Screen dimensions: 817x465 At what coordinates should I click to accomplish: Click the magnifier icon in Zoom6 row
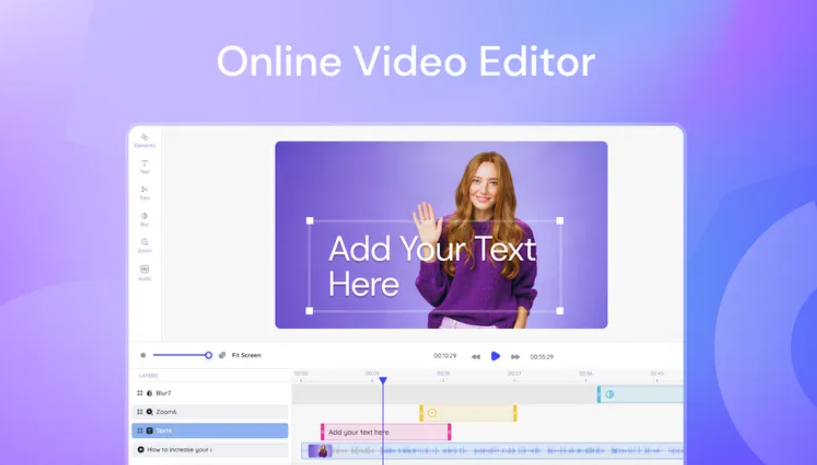[150, 412]
